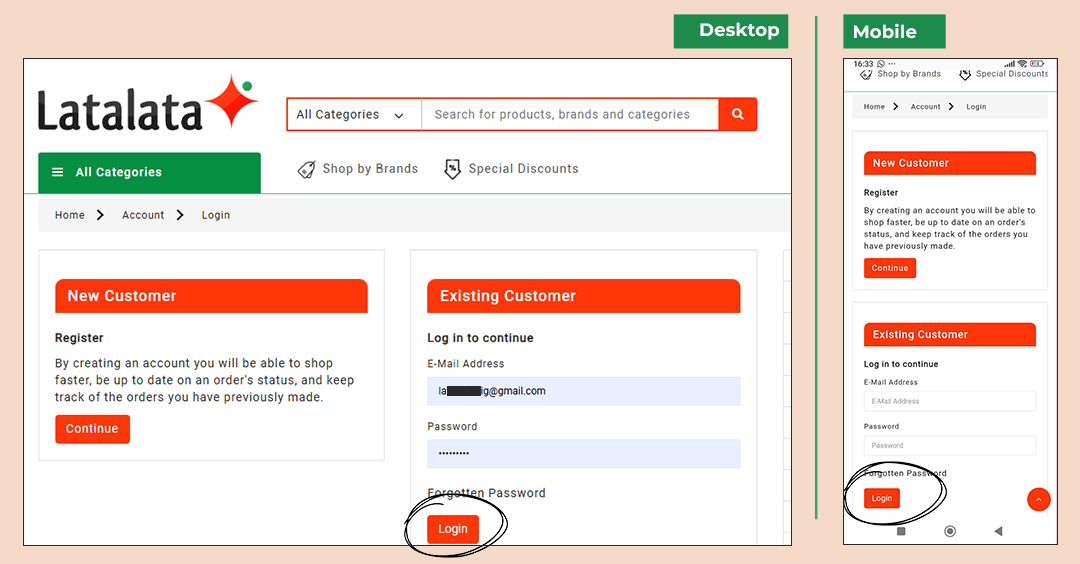This screenshot has width=1080, height=564.
Task: Tap the mobile Android recents square
Action: click(x=901, y=531)
